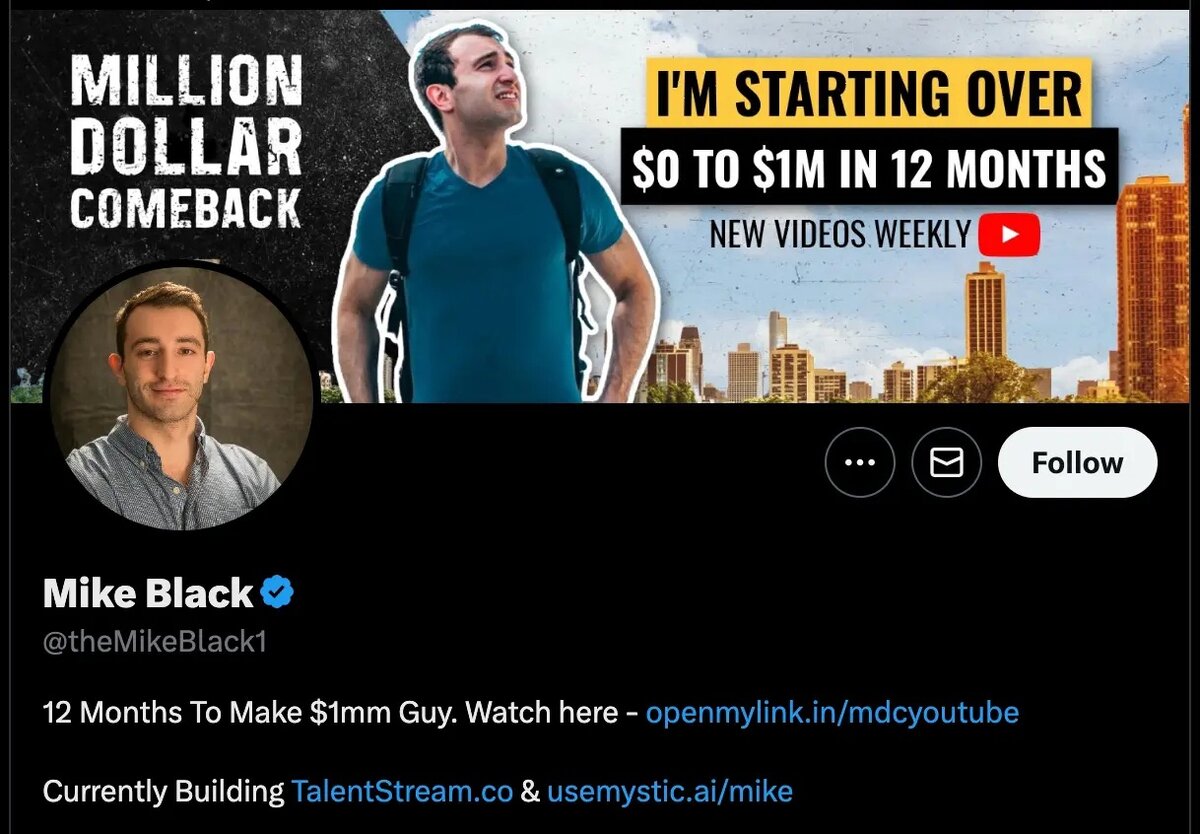
Task: Click the red YouTube play icon in banner
Action: [x=1009, y=235]
